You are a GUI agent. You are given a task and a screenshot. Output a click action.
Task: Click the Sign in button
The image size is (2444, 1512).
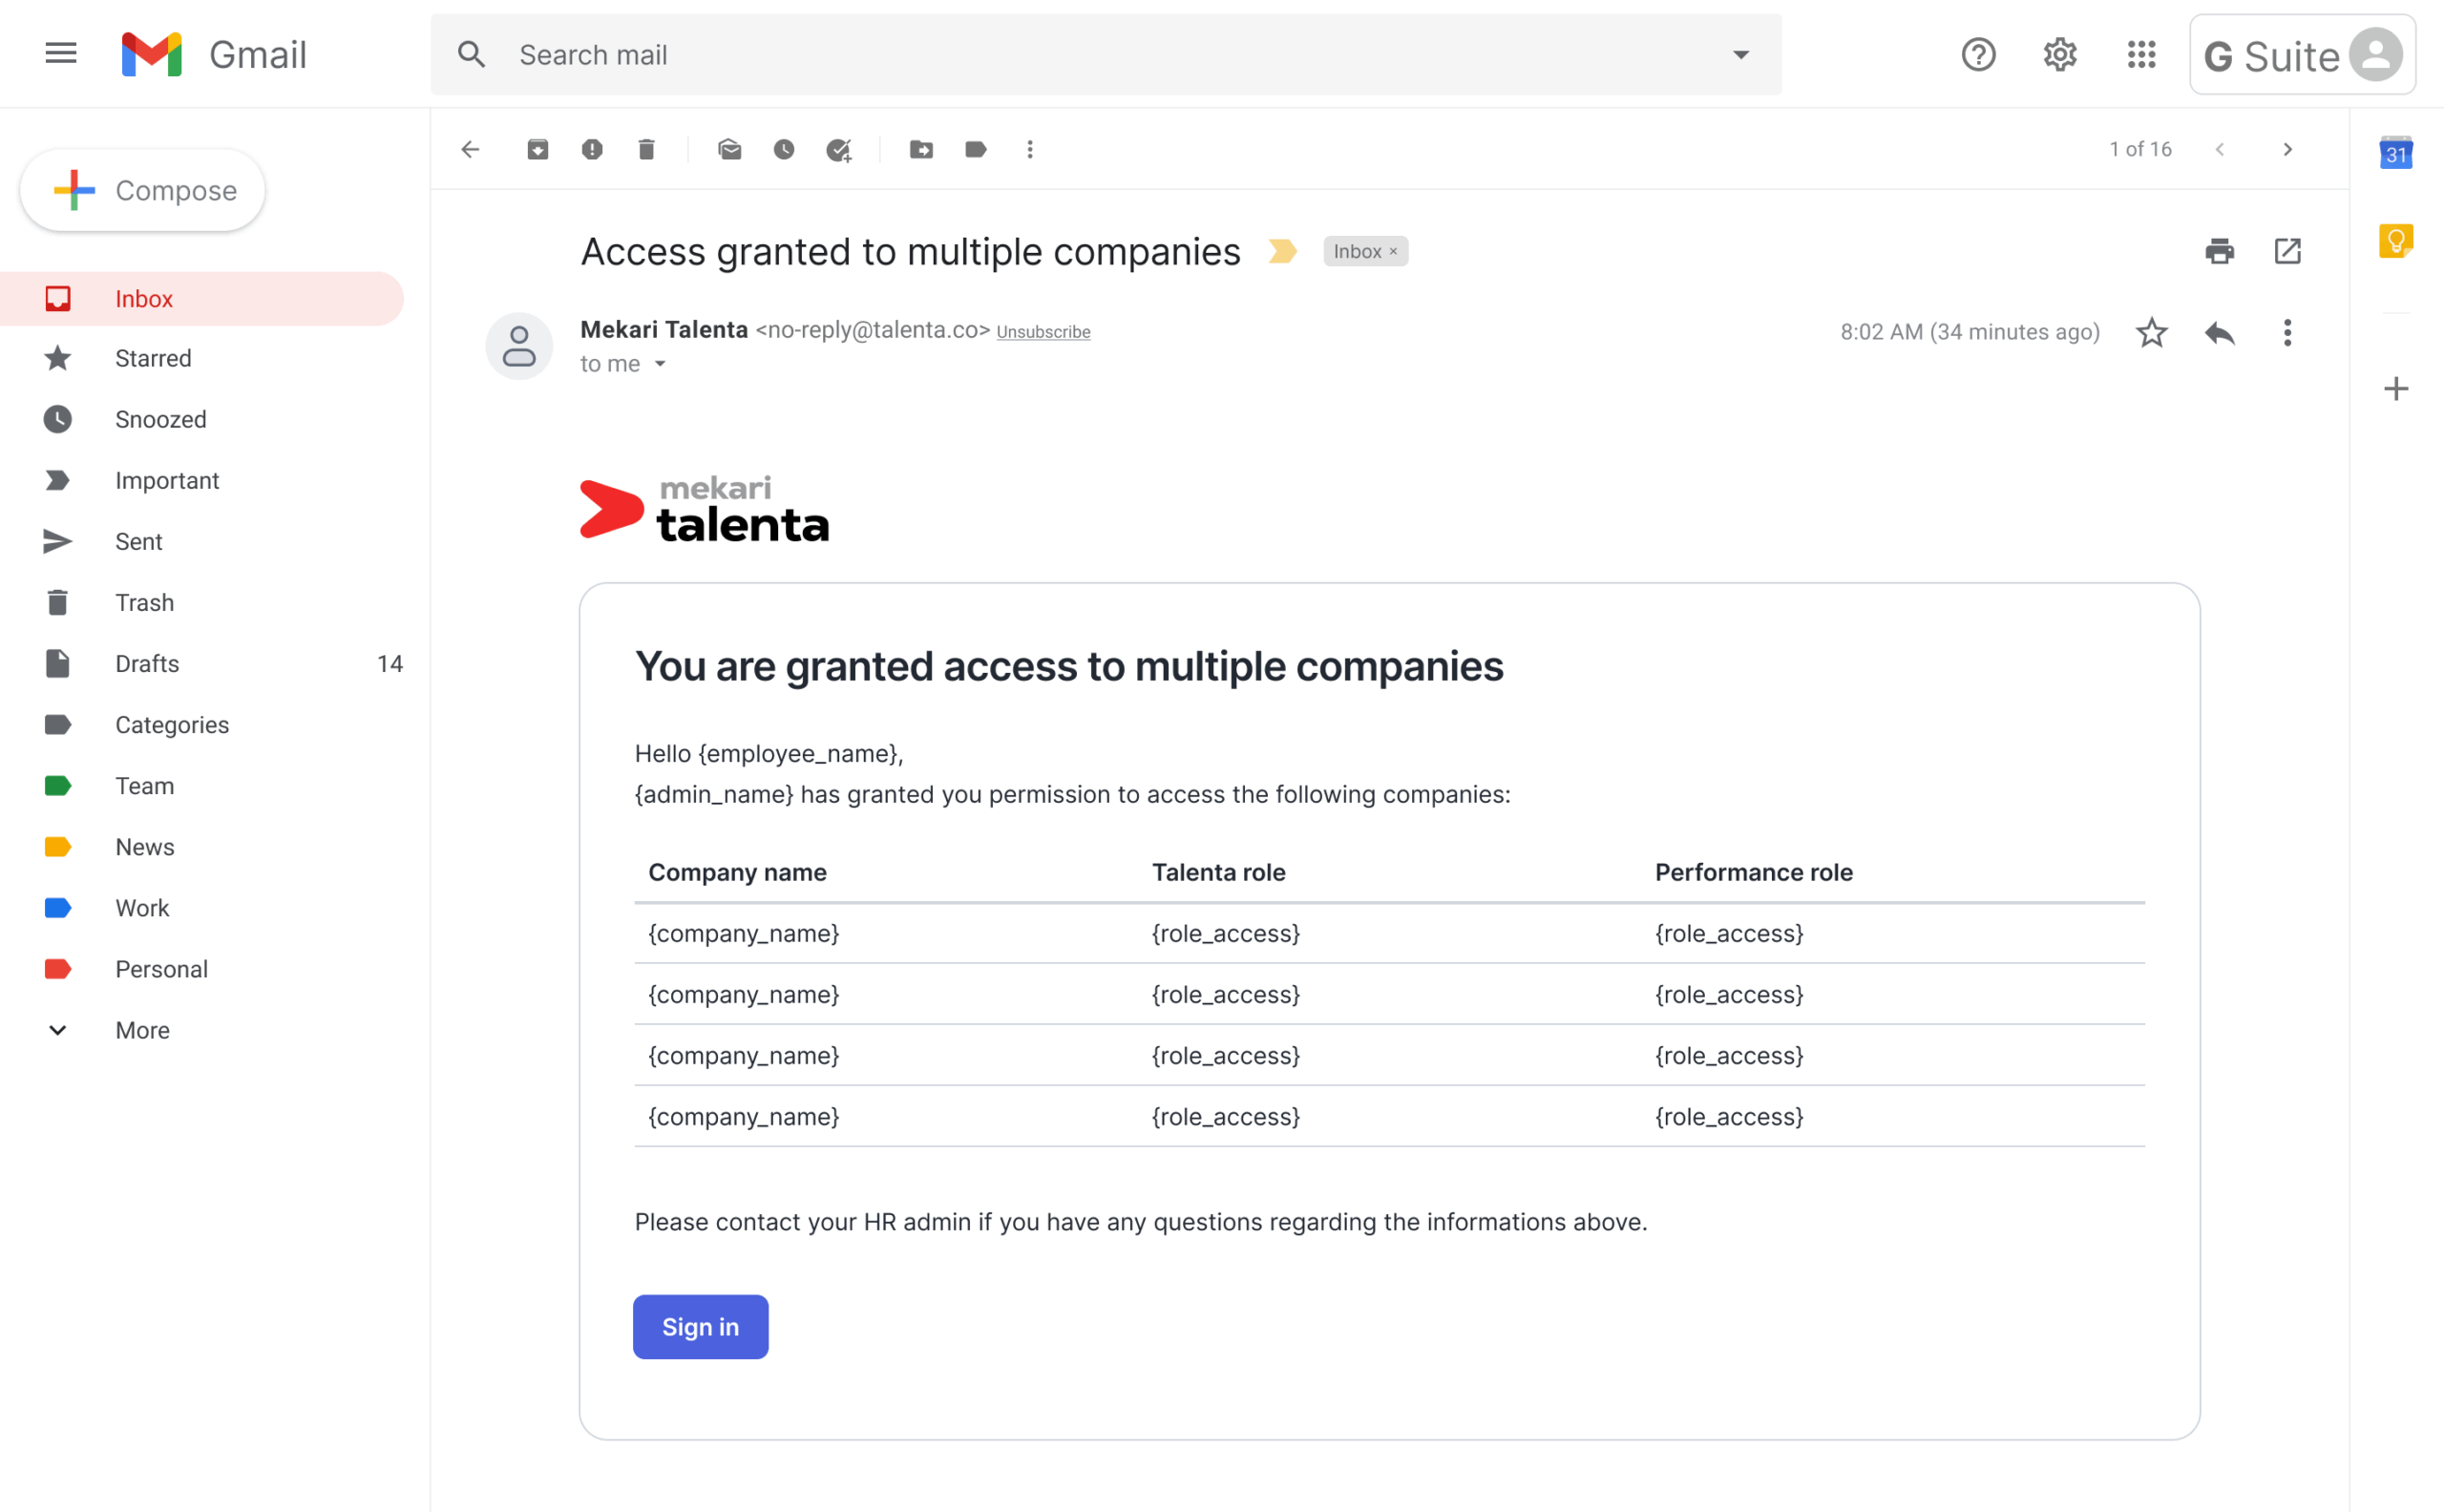700,1327
